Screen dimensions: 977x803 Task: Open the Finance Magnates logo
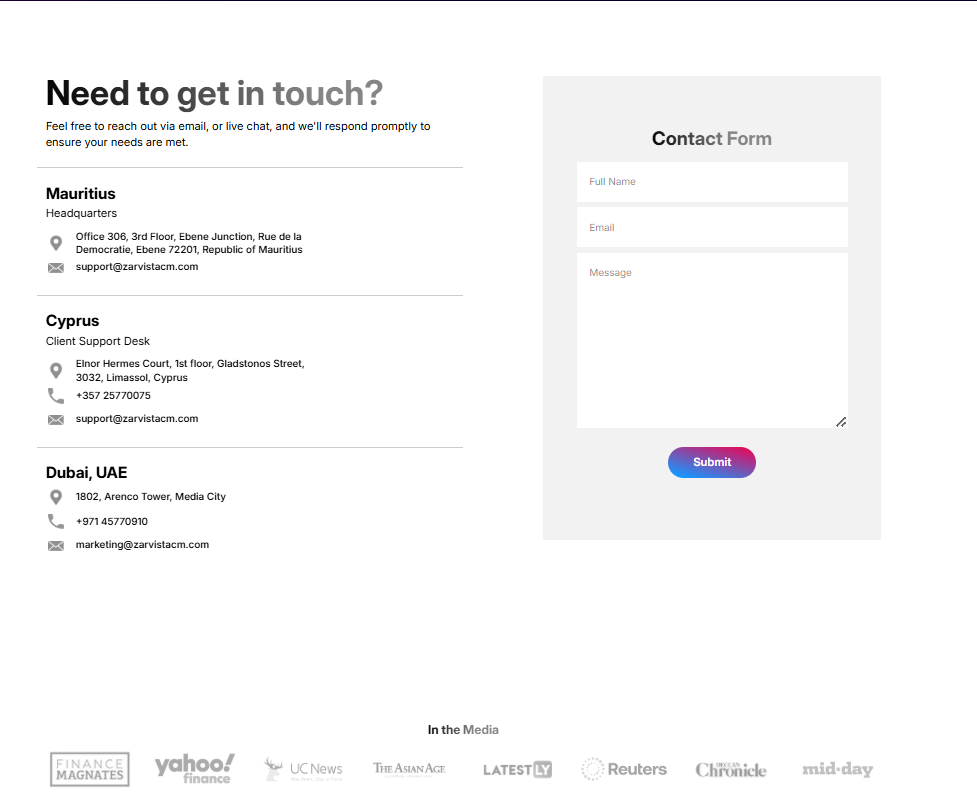click(x=90, y=769)
